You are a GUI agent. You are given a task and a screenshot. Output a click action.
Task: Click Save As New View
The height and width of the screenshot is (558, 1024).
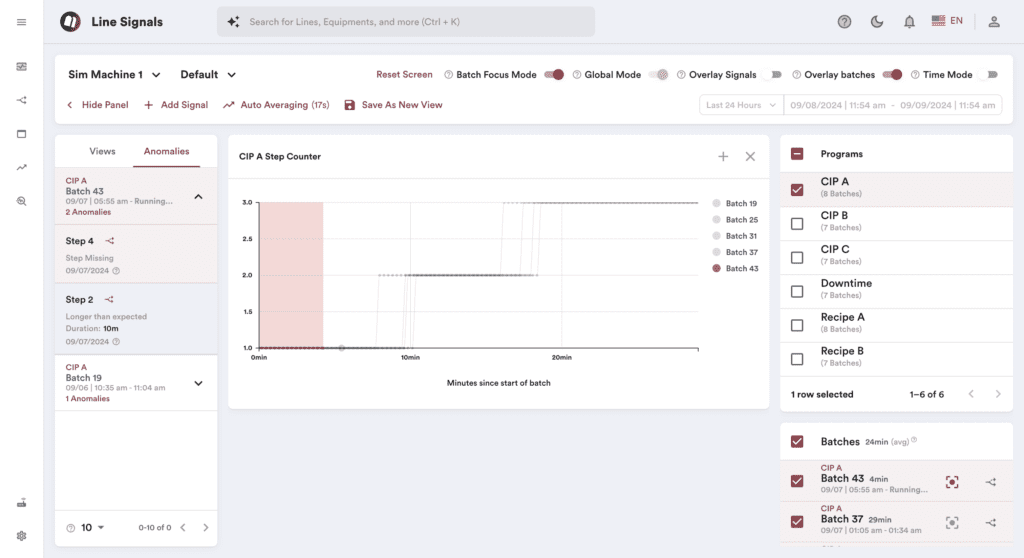(393, 105)
